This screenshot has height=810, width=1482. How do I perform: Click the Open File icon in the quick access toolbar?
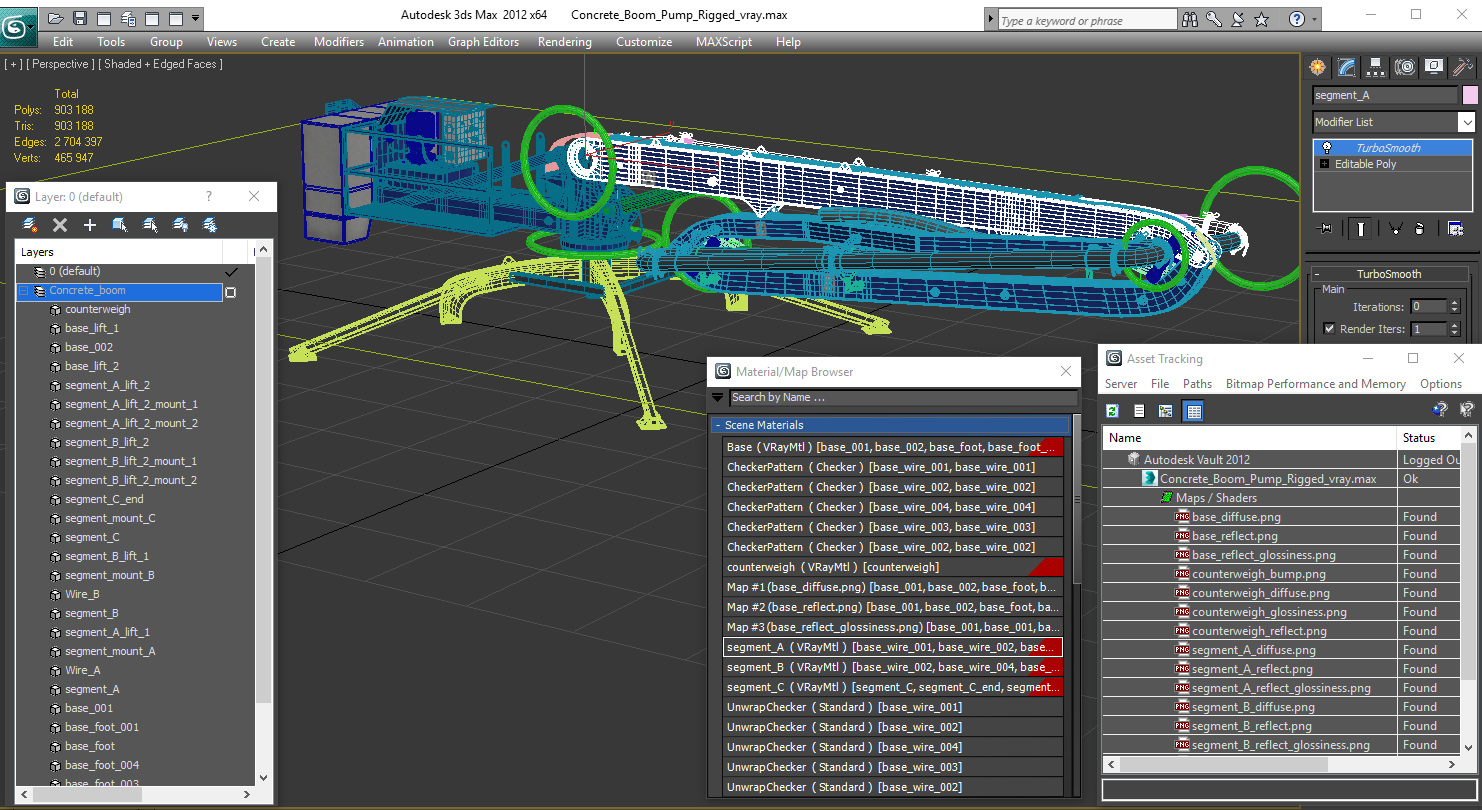point(56,18)
